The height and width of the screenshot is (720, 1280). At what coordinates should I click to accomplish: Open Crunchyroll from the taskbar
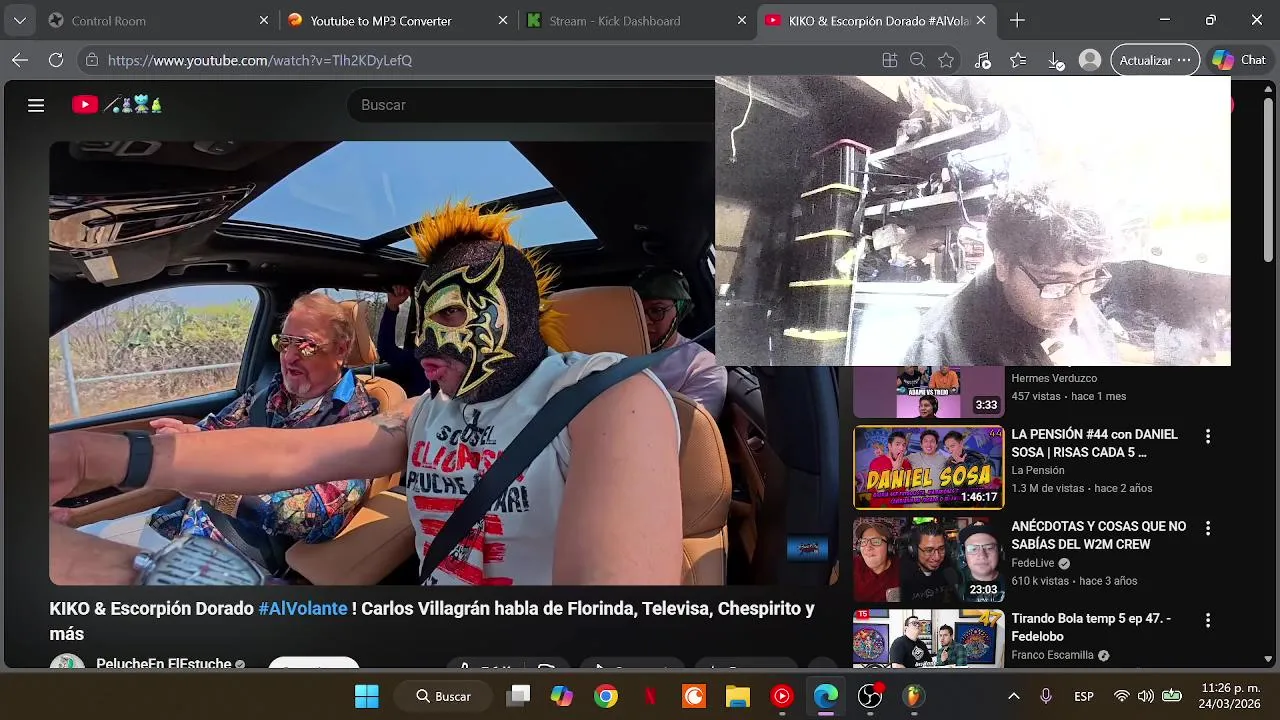(x=694, y=696)
